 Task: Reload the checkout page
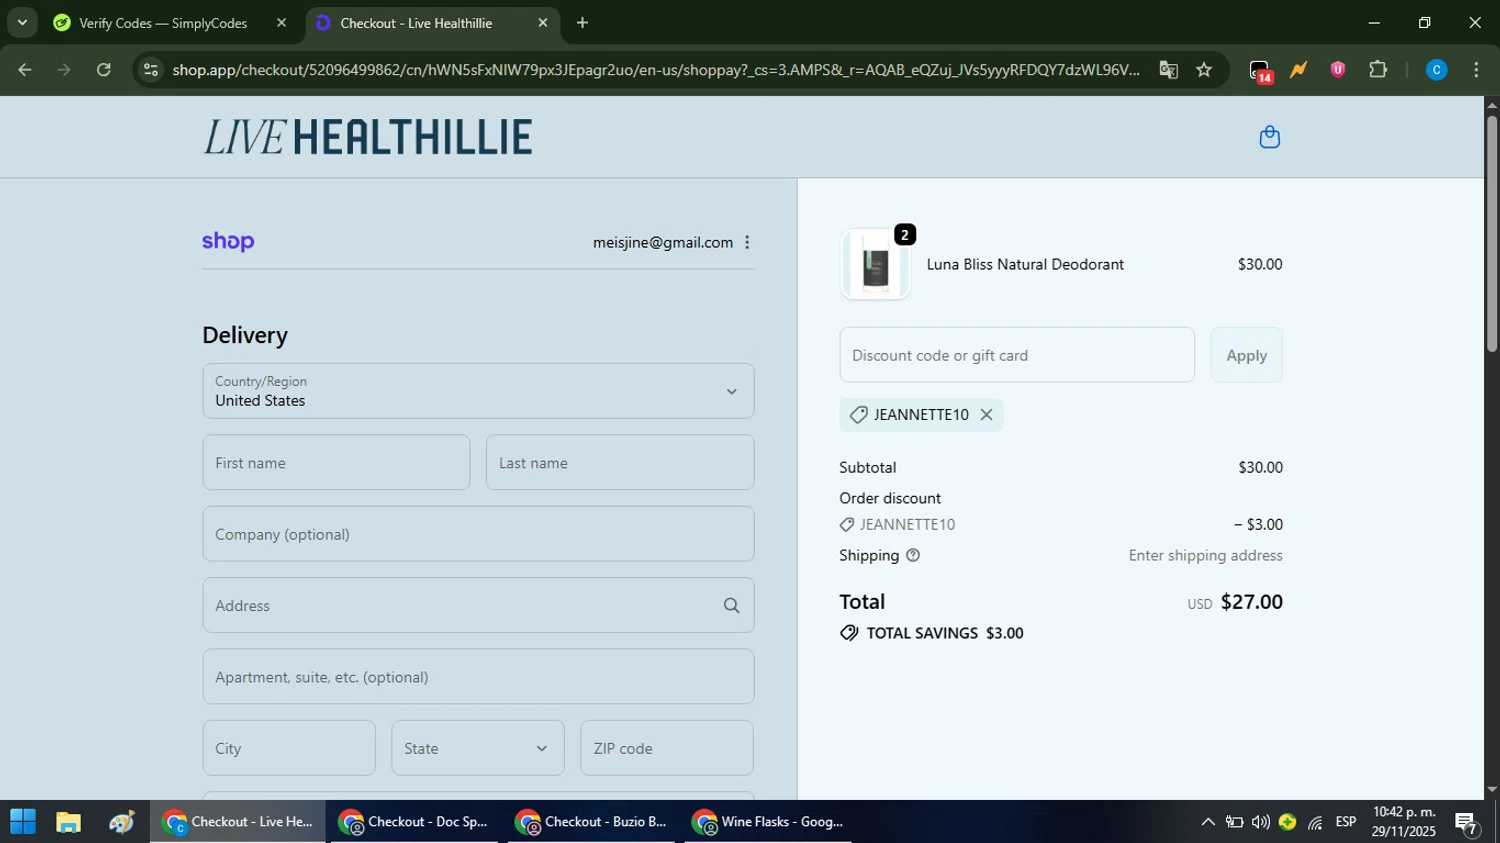coord(104,70)
